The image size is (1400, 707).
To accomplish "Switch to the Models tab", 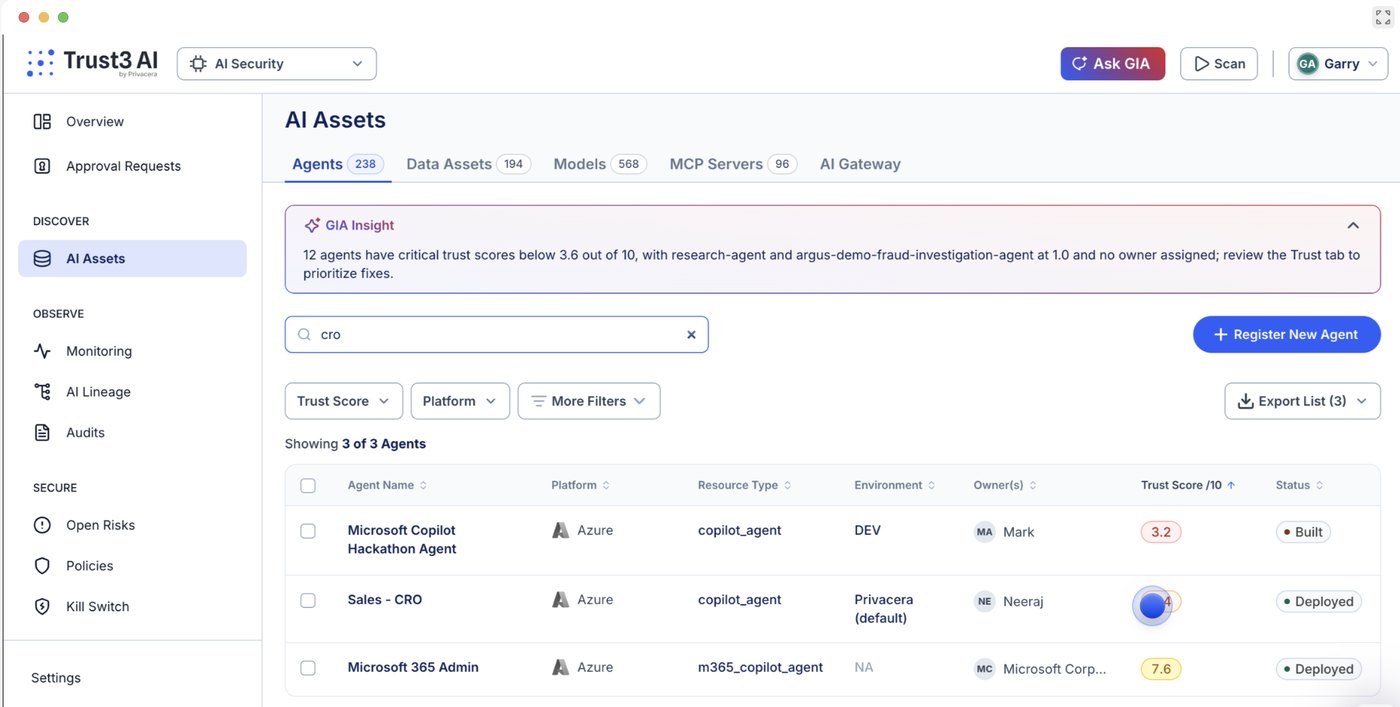I will tap(600, 164).
